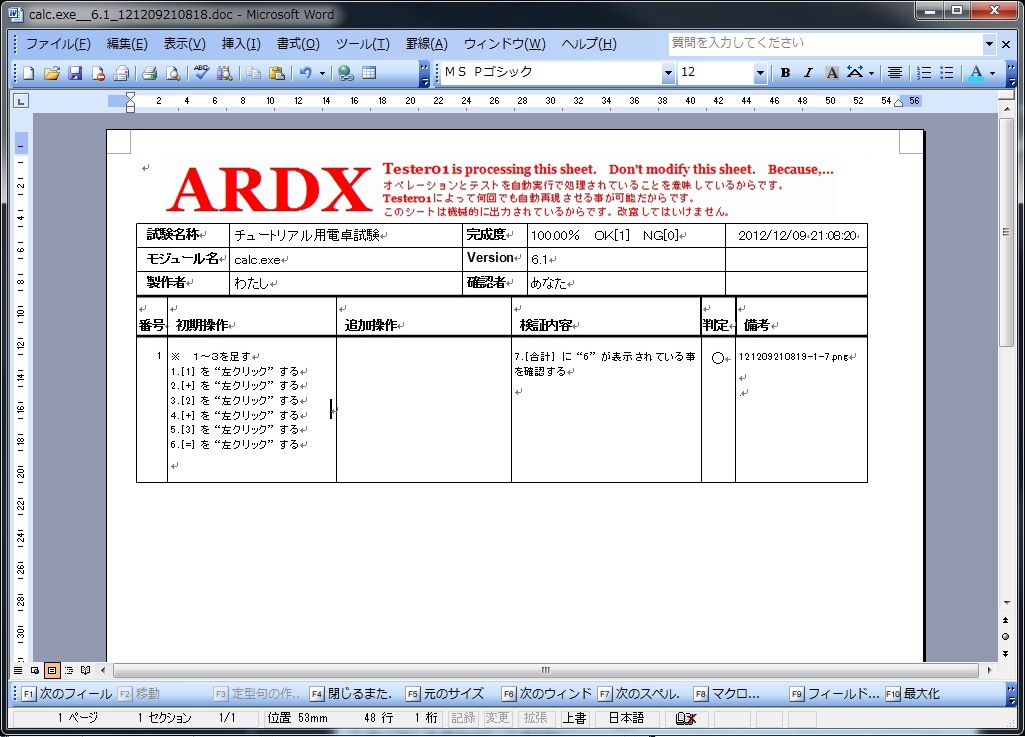1025x737 pixels.
Task: Expand the Formatting toolbar options
Action: (x=1011, y=73)
